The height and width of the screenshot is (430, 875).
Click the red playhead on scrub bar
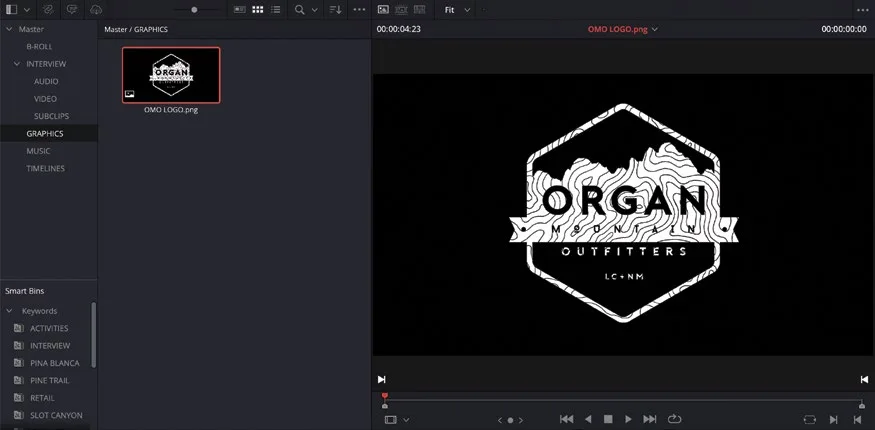[384, 397]
